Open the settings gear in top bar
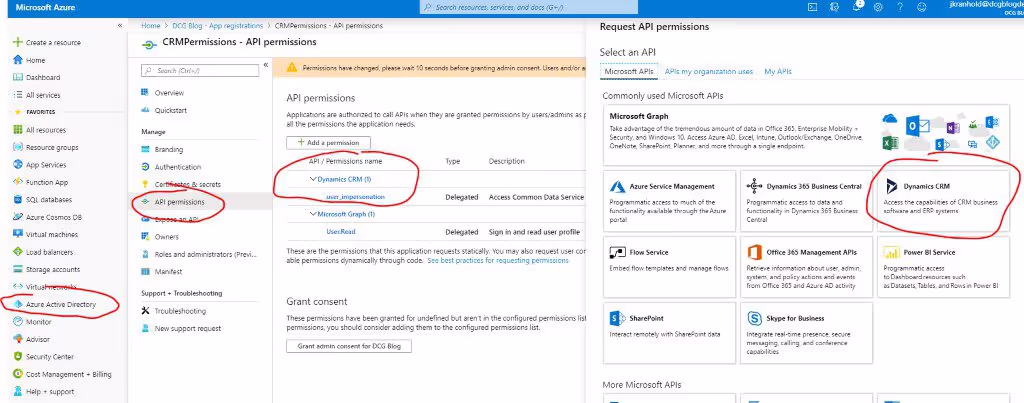The width and height of the screenshot is (1024, 403). point(878,7)
